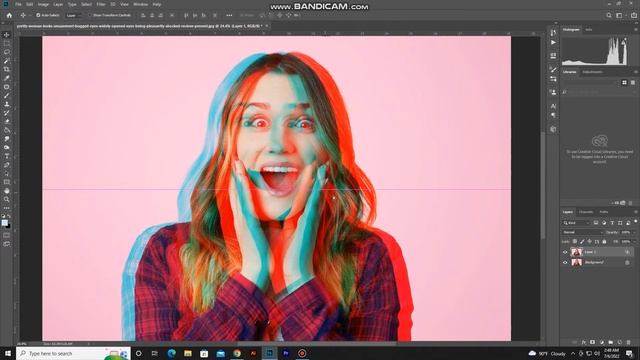The height and width of the screenshot is (360, 640).
Task: Open the Layers panel menu
Action: click(636, 212)
